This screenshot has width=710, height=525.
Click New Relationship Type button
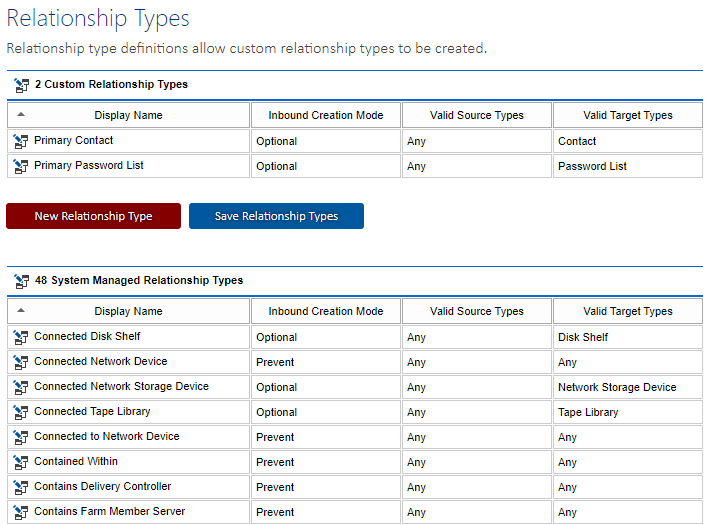(93, 216)
